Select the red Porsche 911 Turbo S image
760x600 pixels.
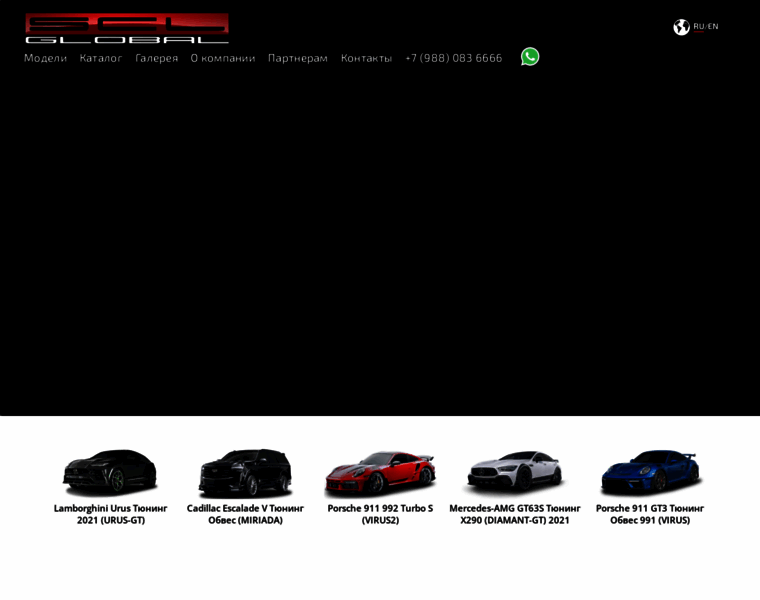tap(380, 474)
